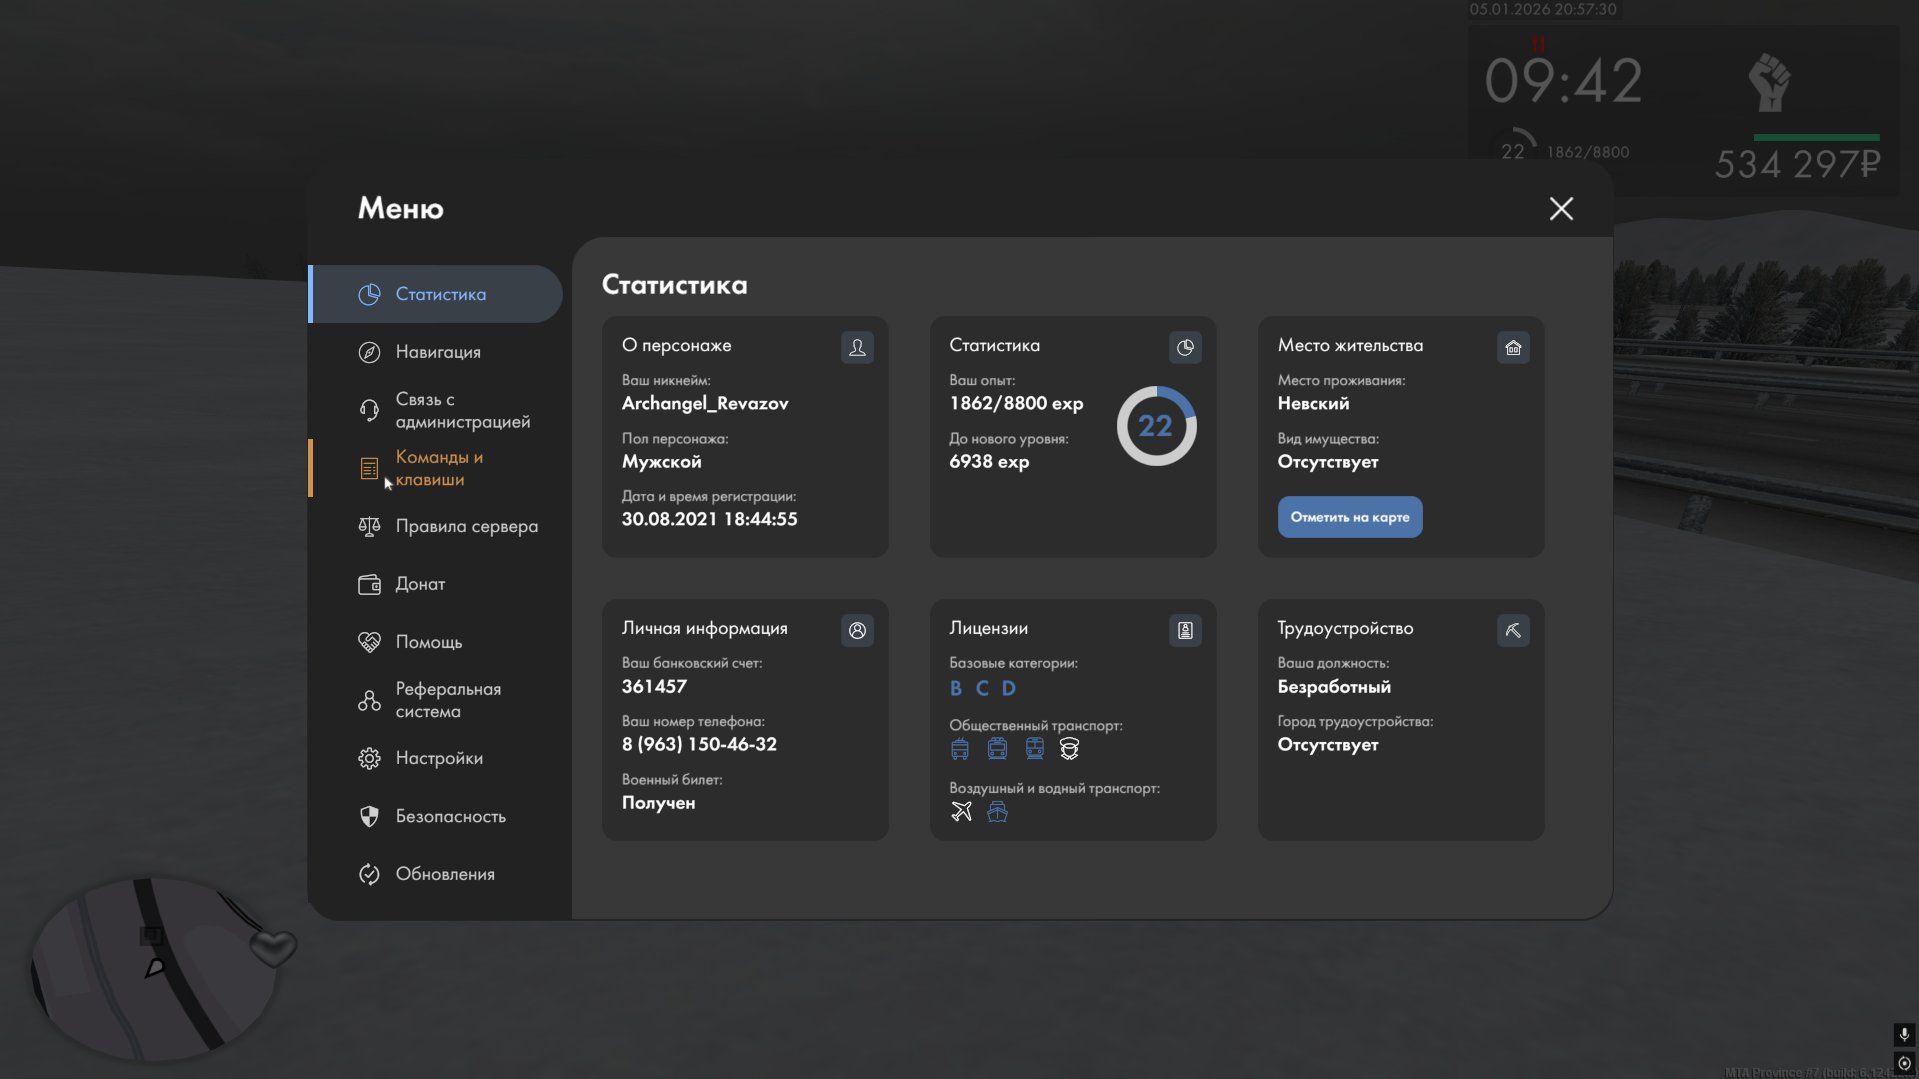This screenshot has height=1079, width=1919.
Task: Click the airplane license icon
Action: pyautogui.click(x=961, y=811)
